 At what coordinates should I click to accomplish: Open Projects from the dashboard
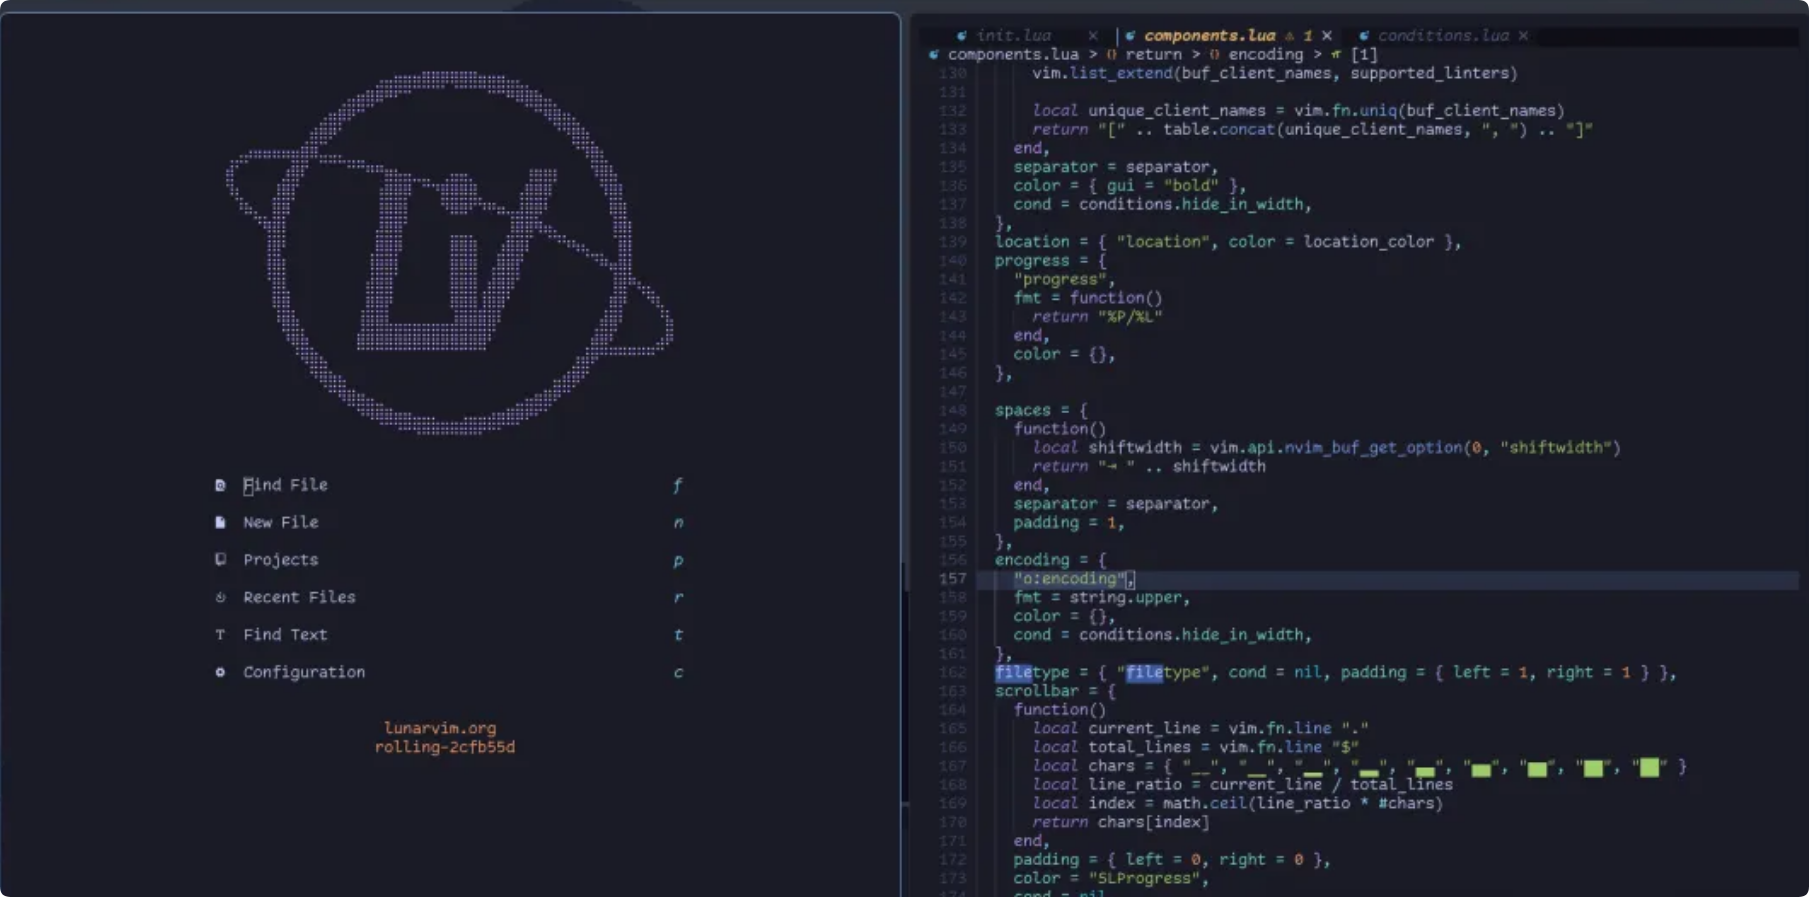pyautogui.click(x=281, y=560)
